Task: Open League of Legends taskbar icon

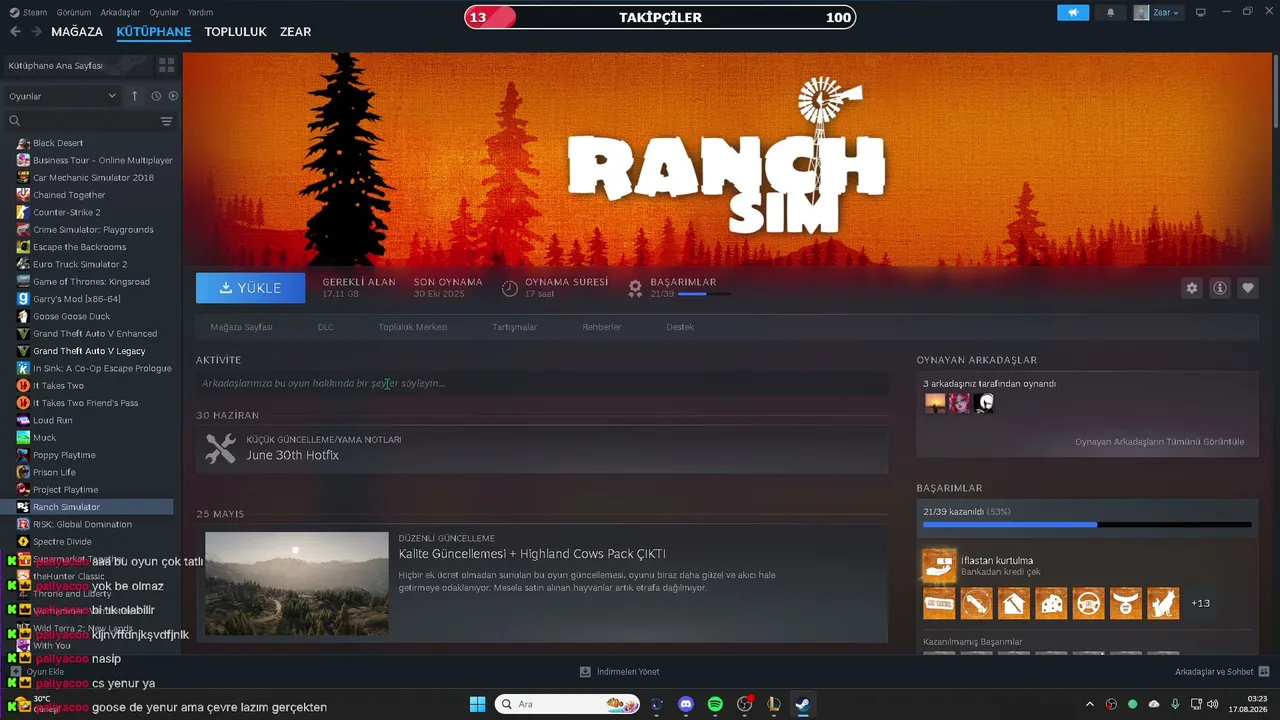Action: (x=773, y=704)
